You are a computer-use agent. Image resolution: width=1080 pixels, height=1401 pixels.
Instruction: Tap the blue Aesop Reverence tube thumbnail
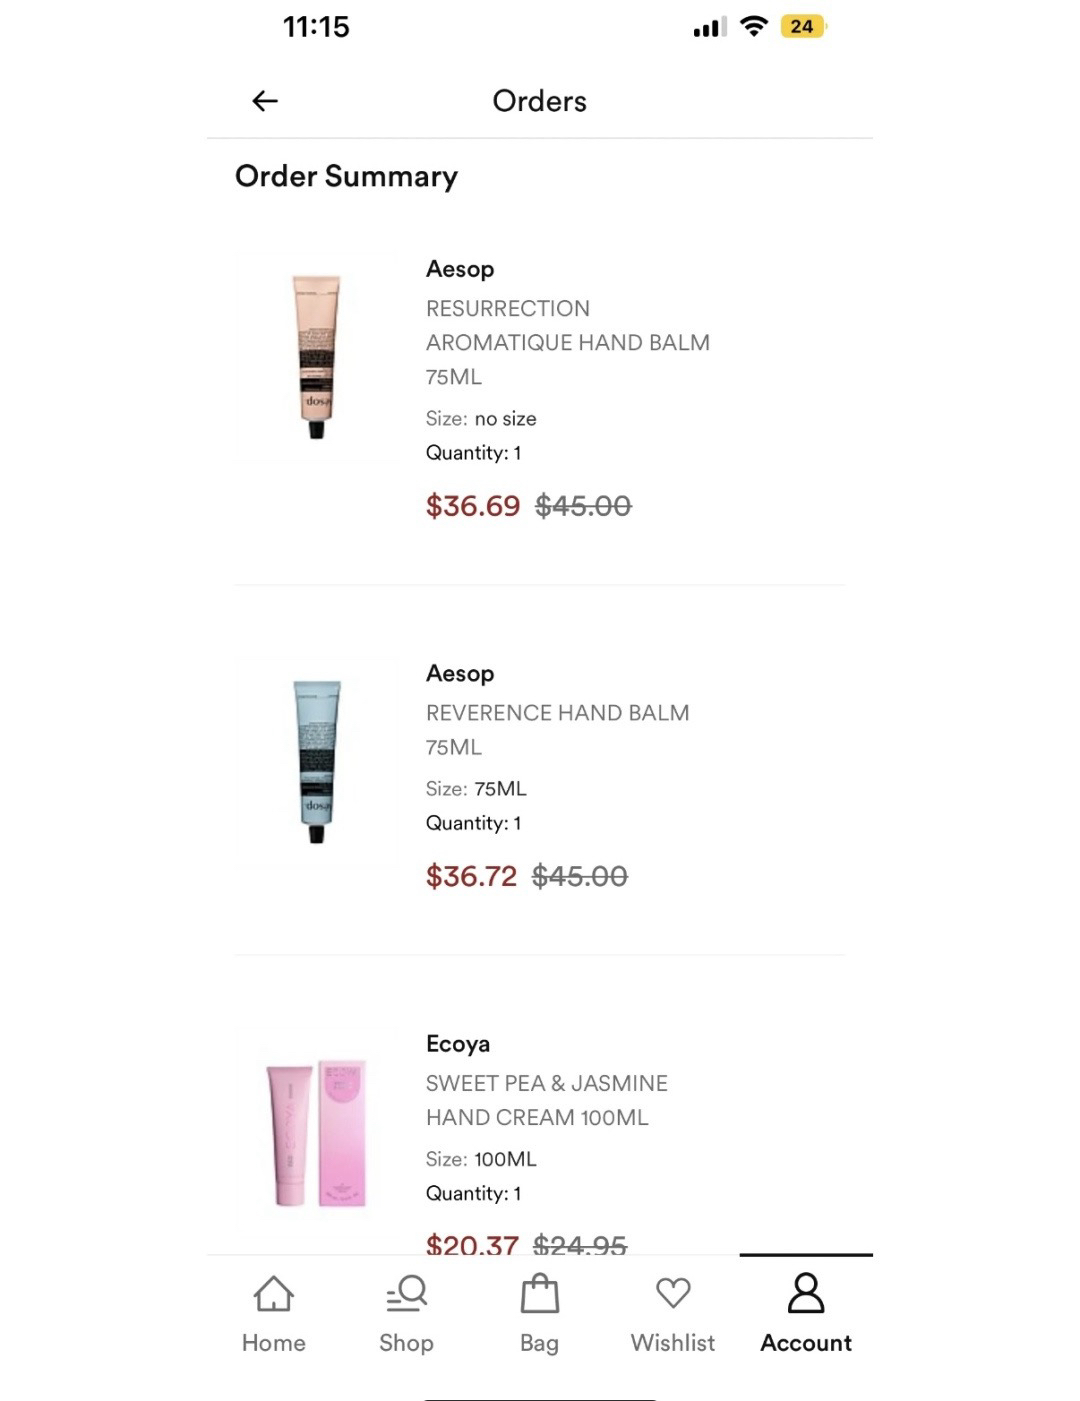point(316,761)
